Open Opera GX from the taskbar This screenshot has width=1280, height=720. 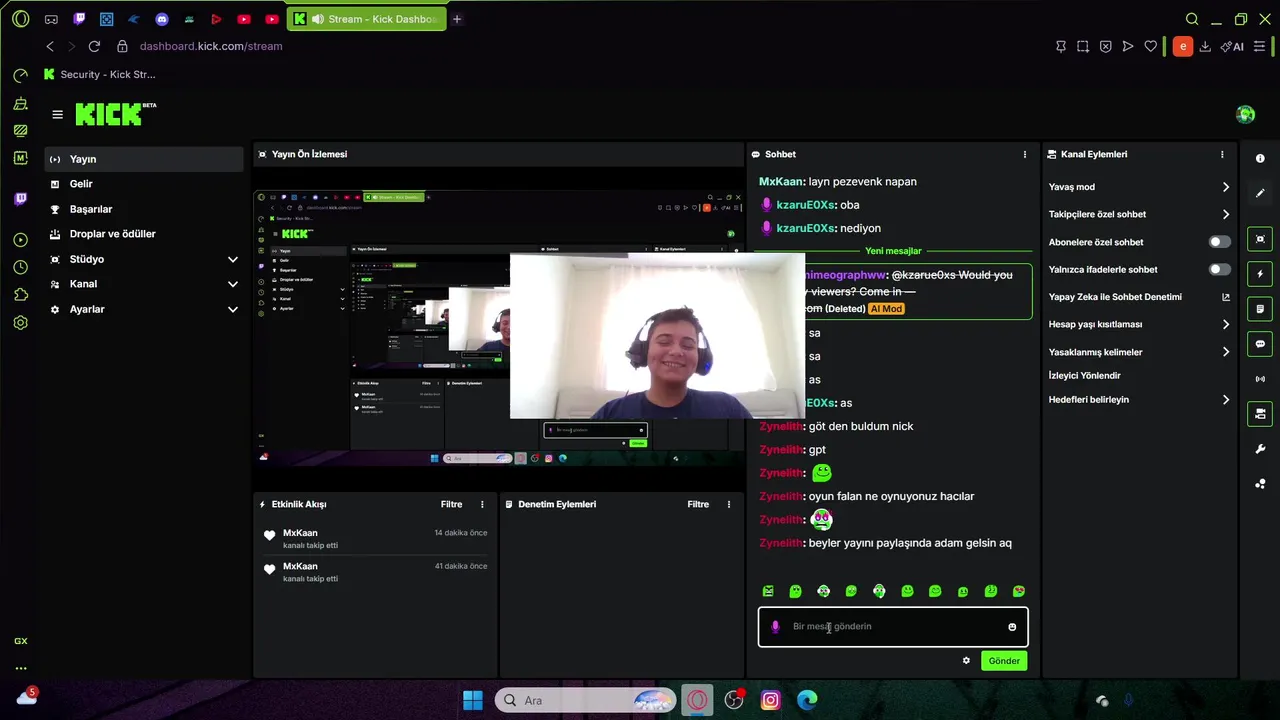(x=697, y=700)
